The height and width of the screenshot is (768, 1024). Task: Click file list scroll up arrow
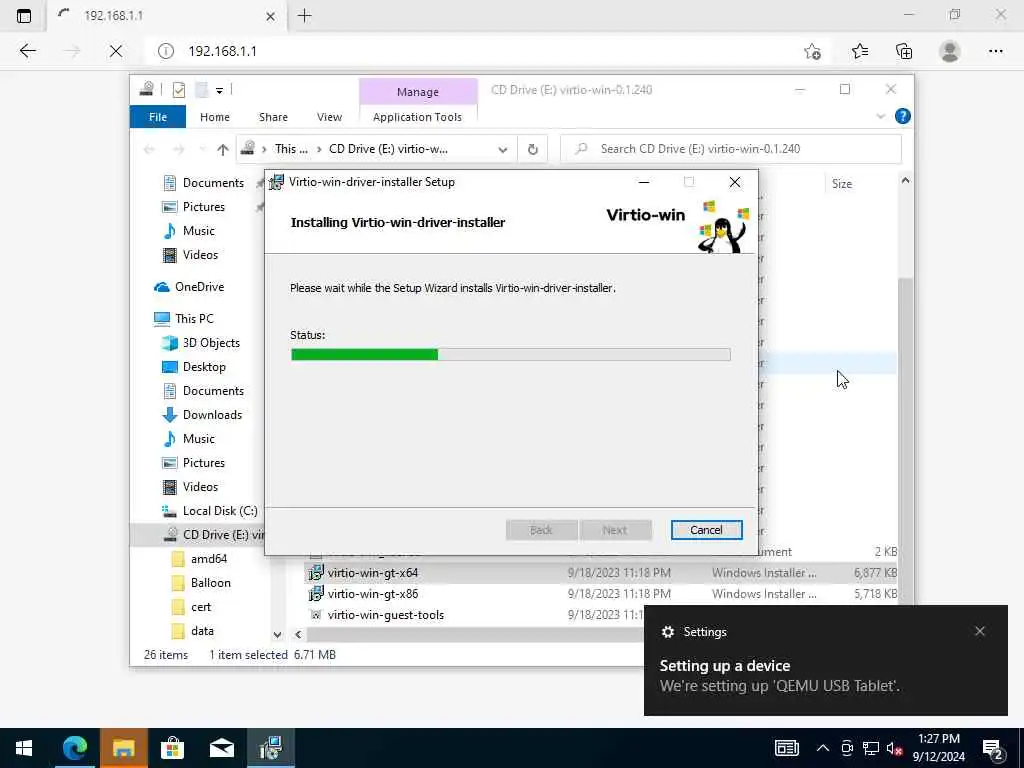click(905, 180)
